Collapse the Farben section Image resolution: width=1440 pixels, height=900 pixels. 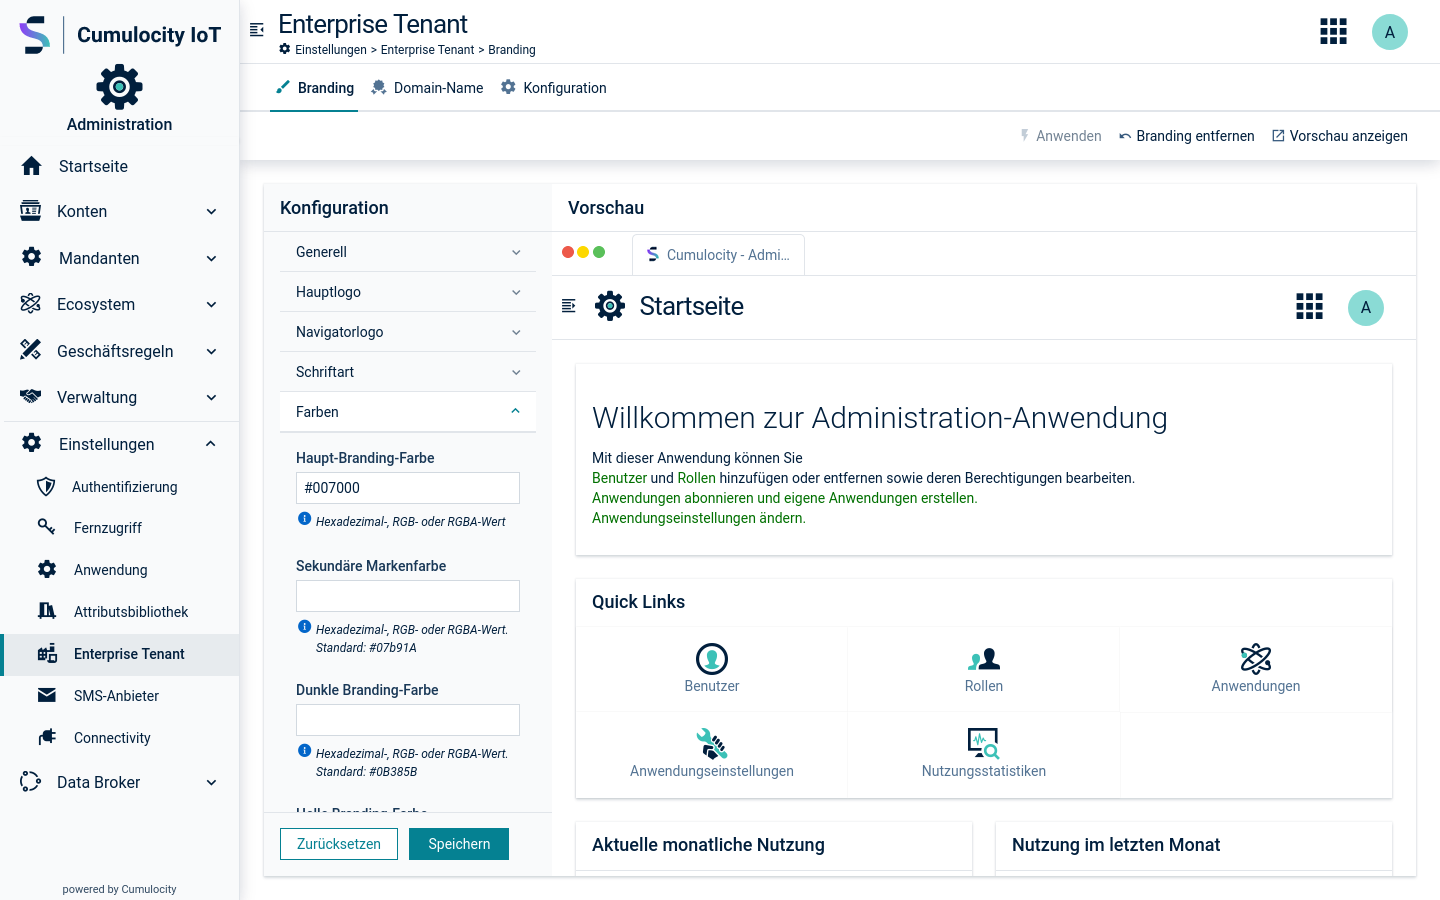[x=408, y=412]
